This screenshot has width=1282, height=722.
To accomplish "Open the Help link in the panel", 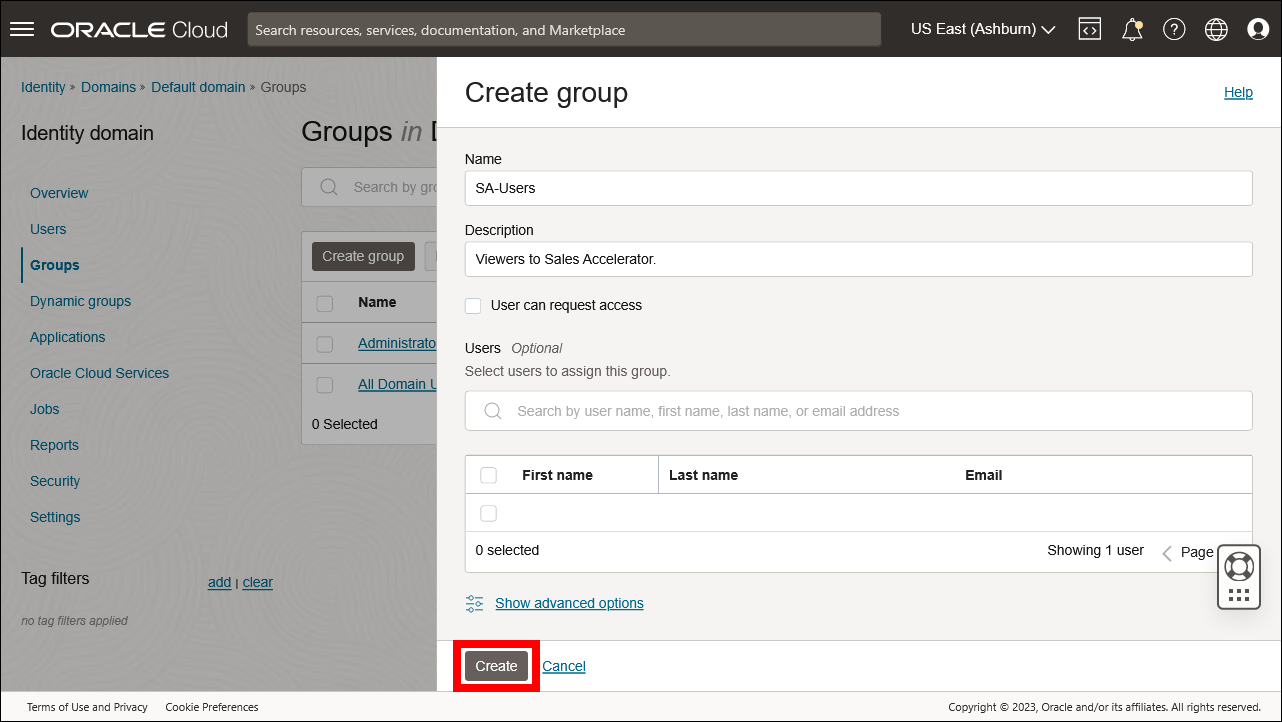I will [1238, 92].
